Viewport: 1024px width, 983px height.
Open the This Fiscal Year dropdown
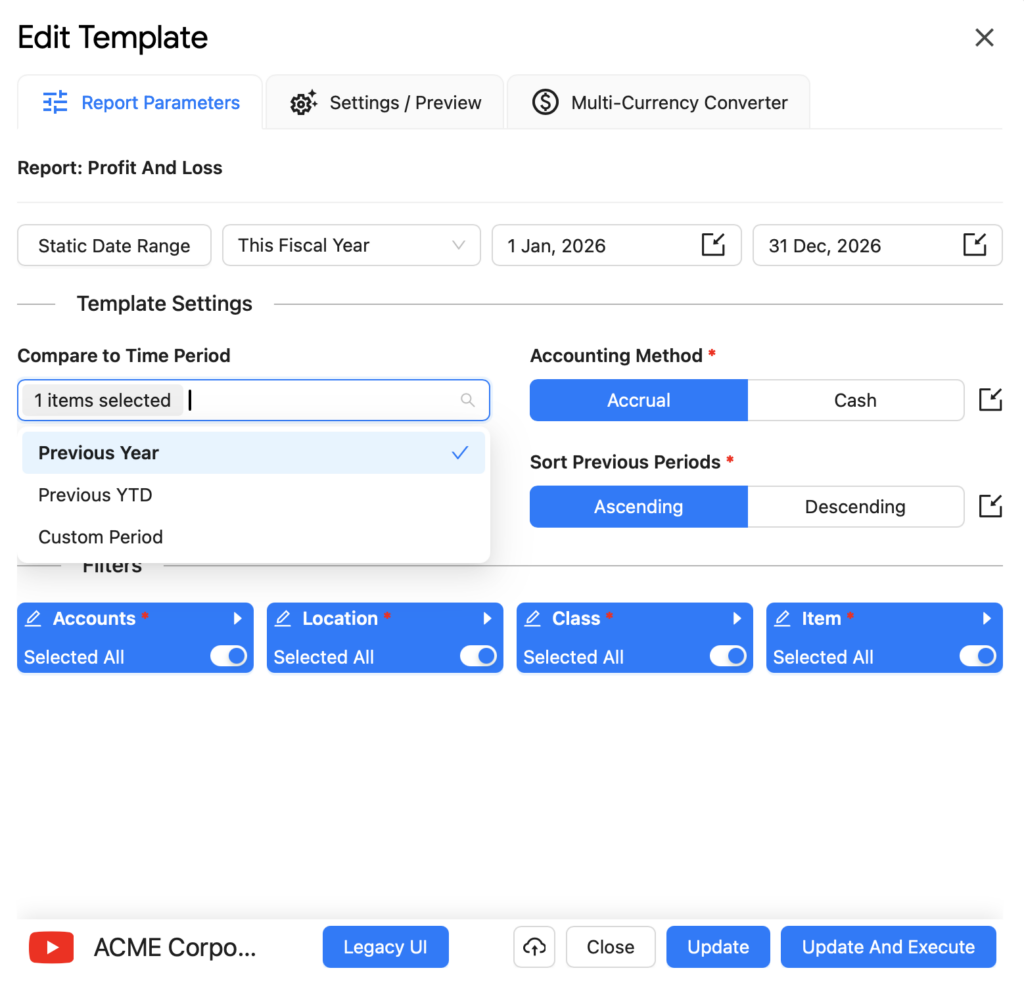[351, 245]
